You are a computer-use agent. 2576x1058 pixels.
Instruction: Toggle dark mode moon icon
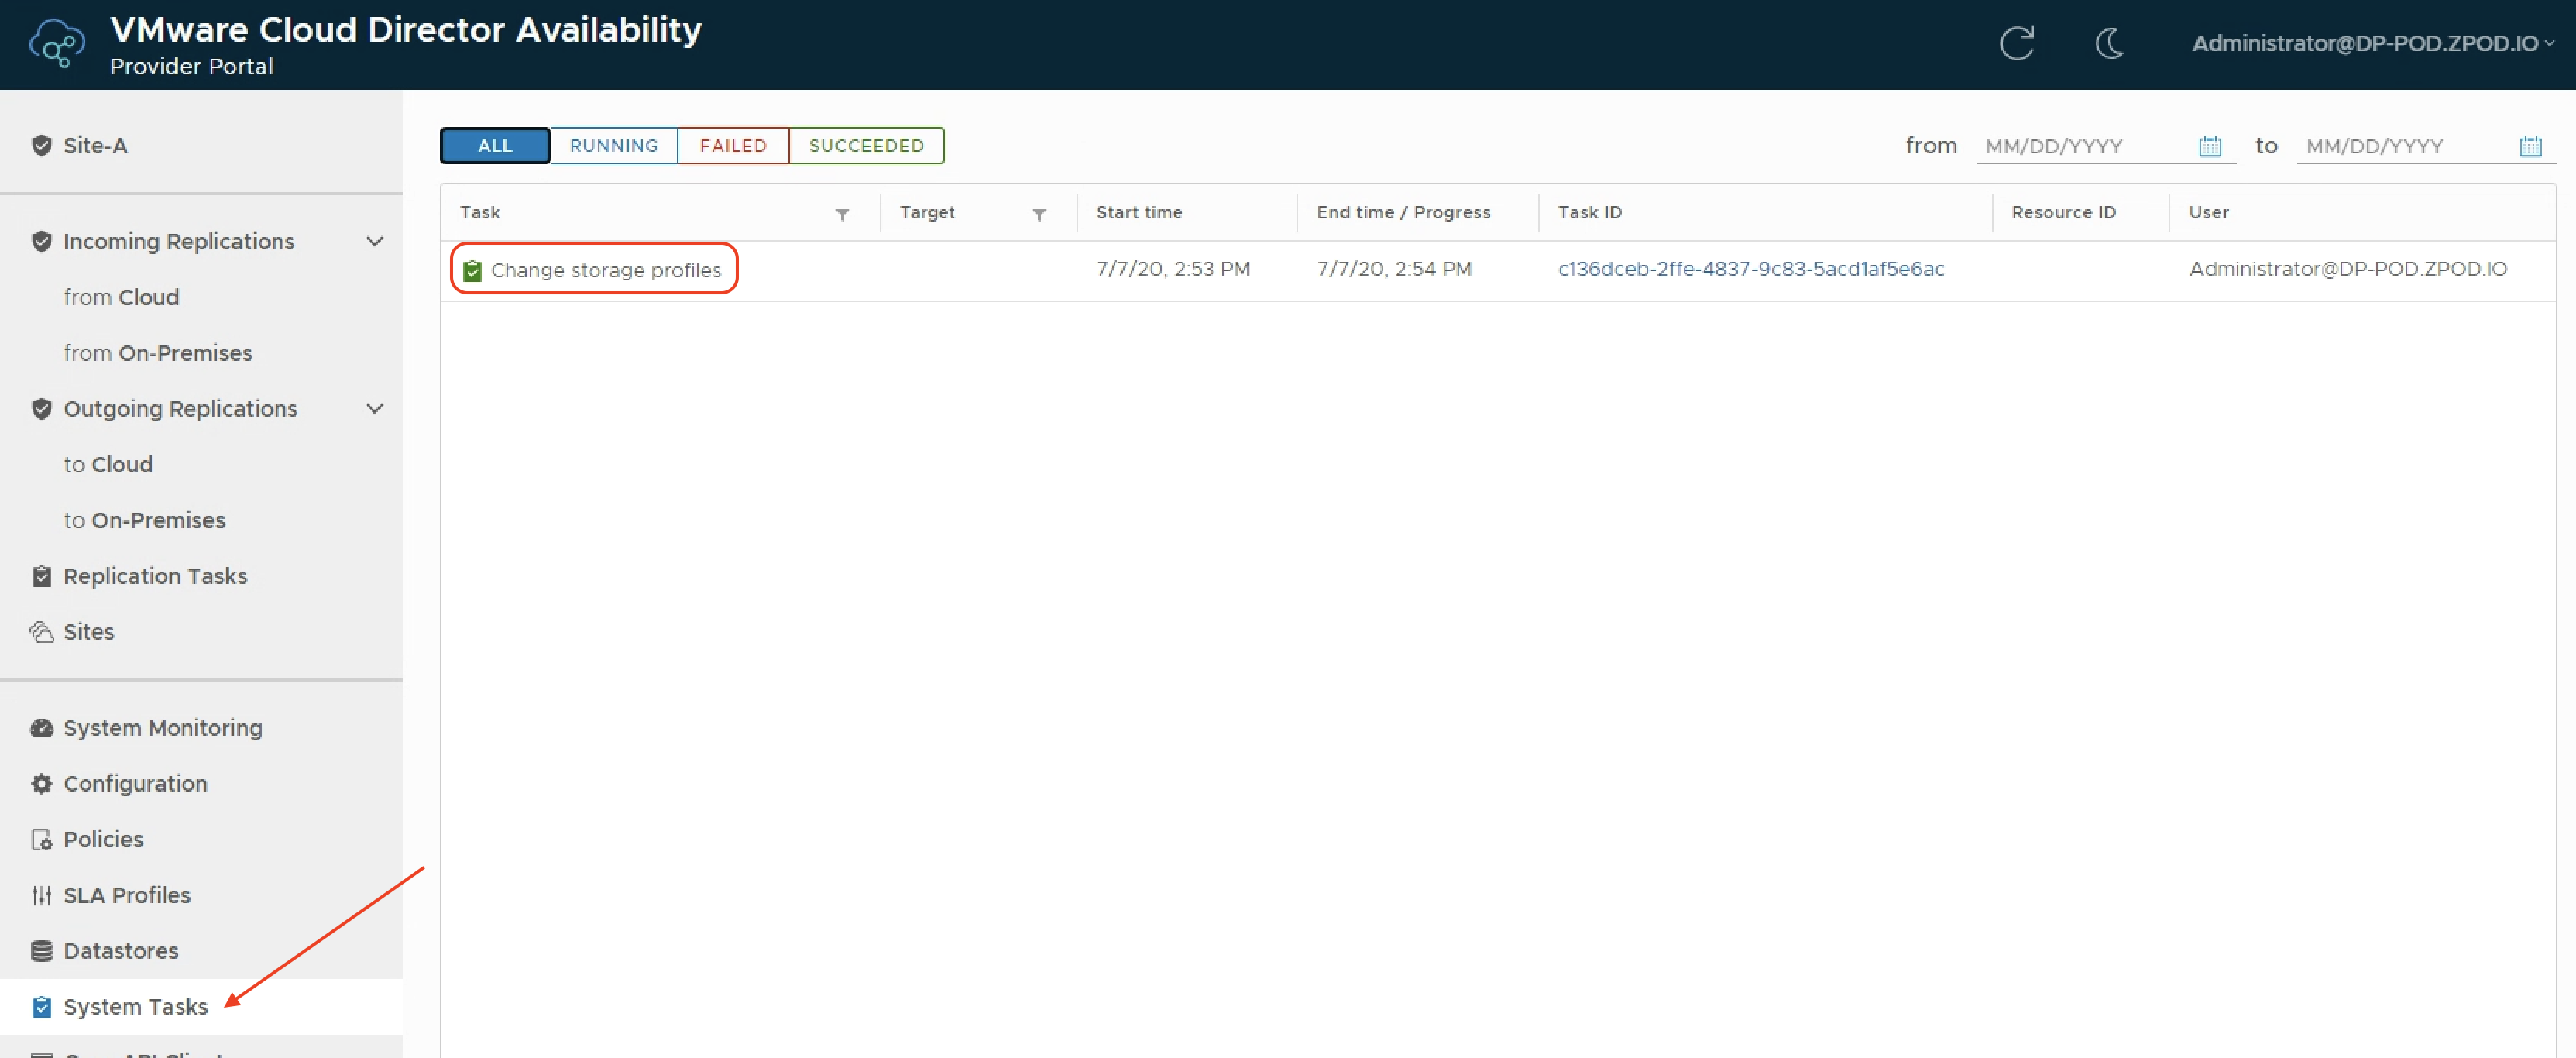tap(2109, 43)
